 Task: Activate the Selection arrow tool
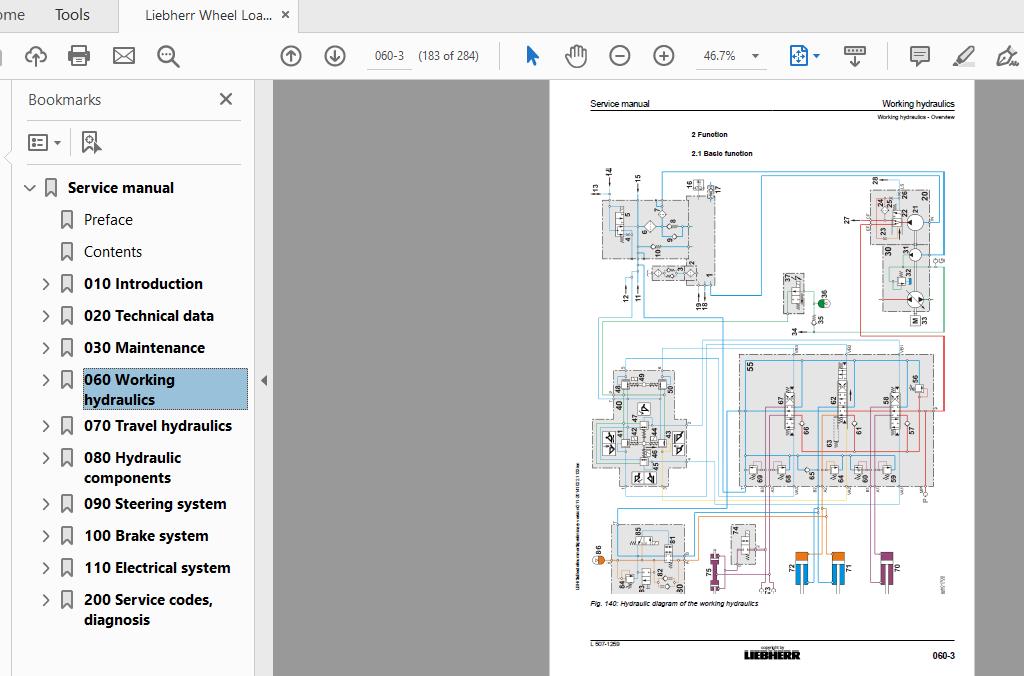click(532, 56)
